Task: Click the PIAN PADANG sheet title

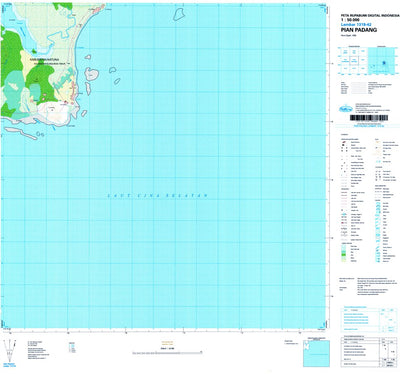Action: click(359, 30)
